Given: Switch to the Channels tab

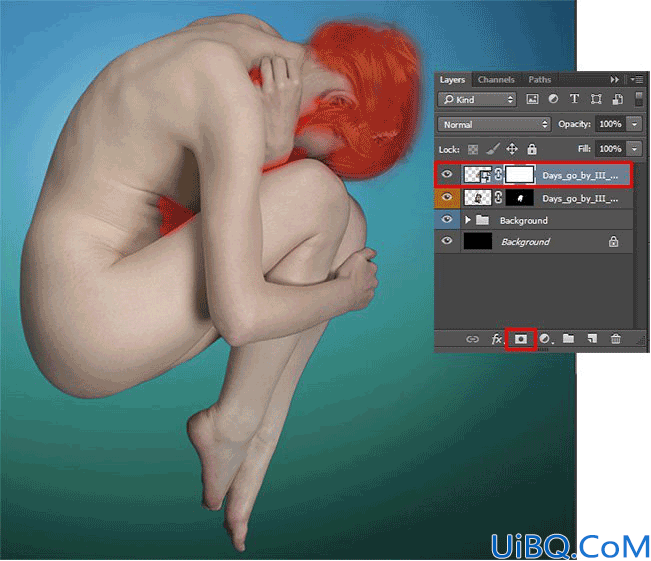Looking at the screenshot, I should pyautogui.click(x=496, y=79).
